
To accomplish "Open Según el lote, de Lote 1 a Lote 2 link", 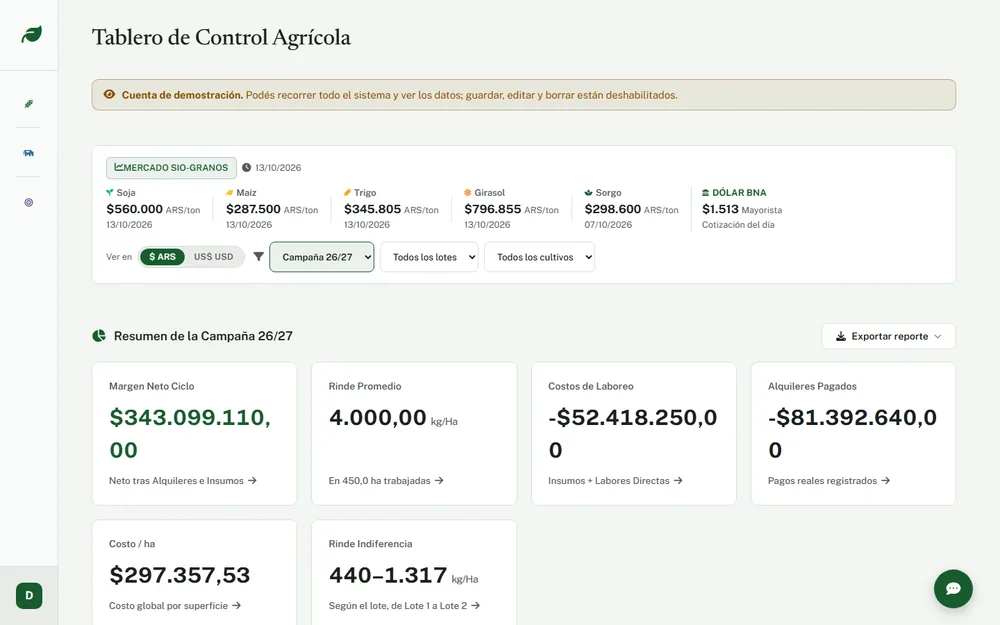I will pos(404,605).
